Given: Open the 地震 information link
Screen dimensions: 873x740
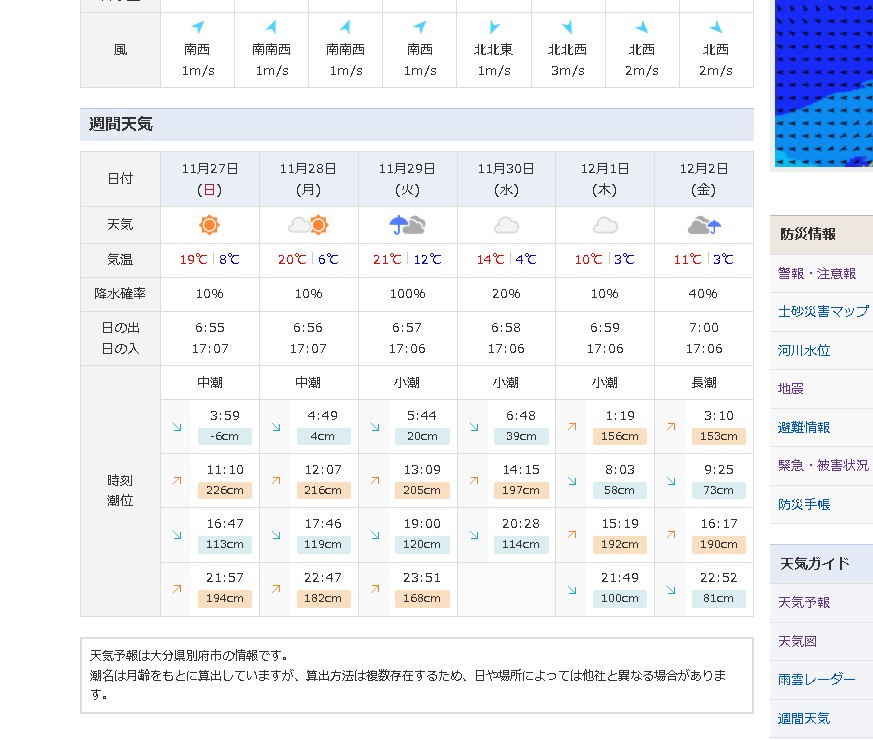Looking at the screenshot, I should pyautogui.click(x=791, y=388).
